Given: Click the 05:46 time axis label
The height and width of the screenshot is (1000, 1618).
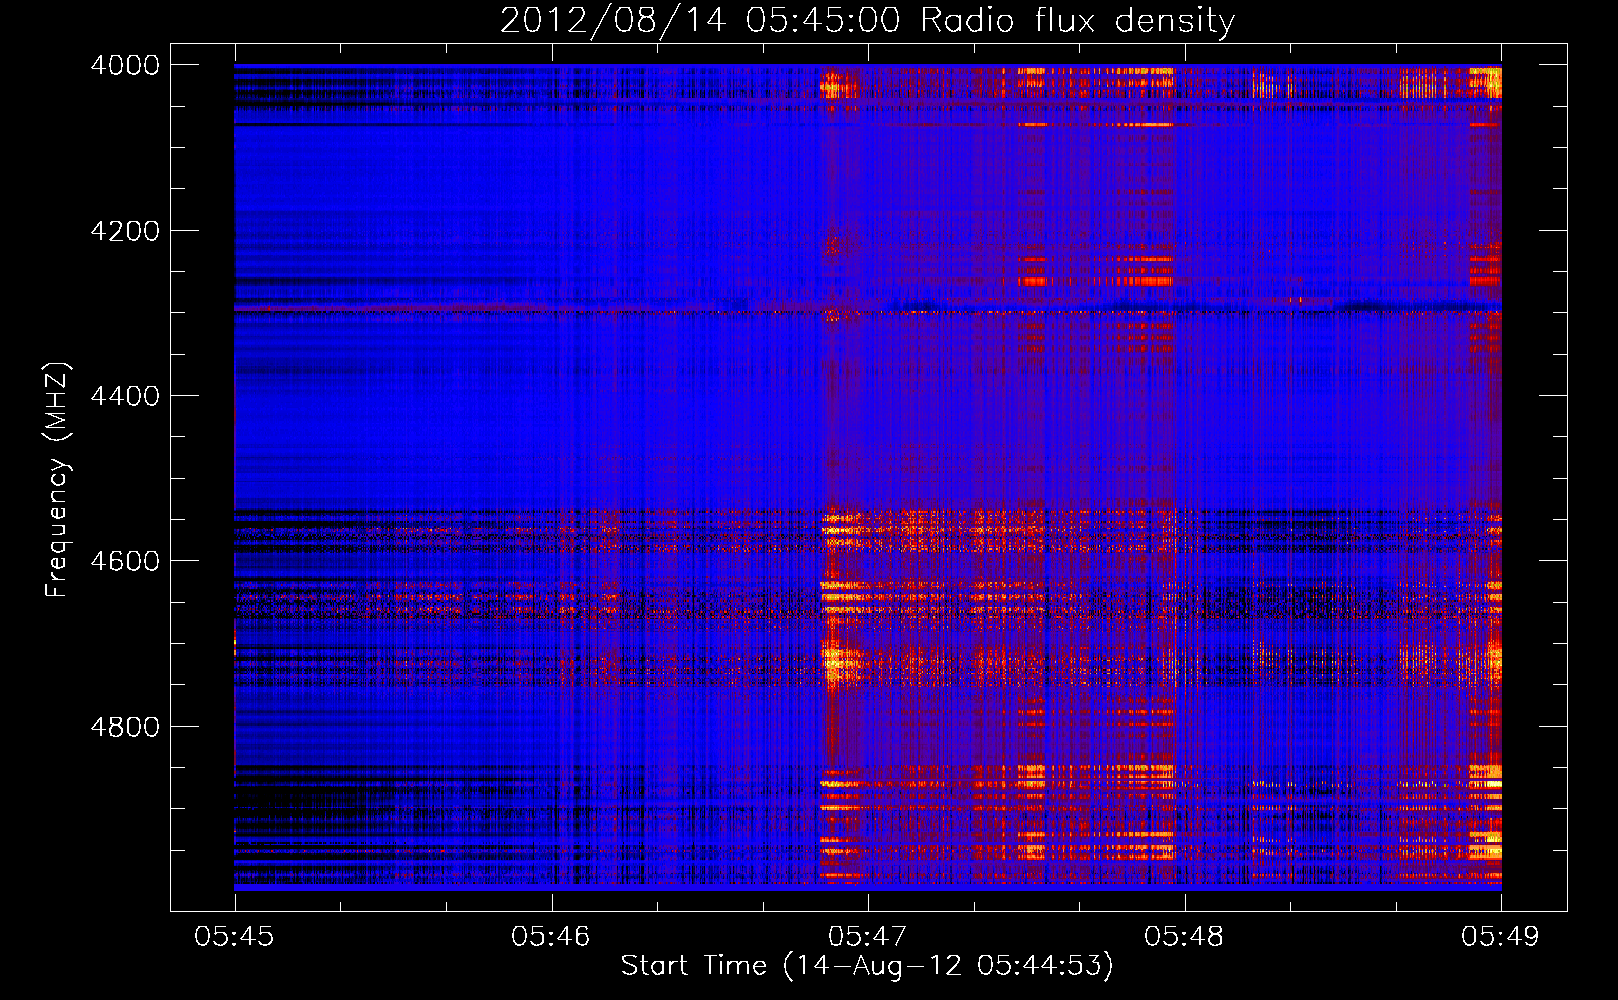Looking at the screenshot, I should 551,937.
